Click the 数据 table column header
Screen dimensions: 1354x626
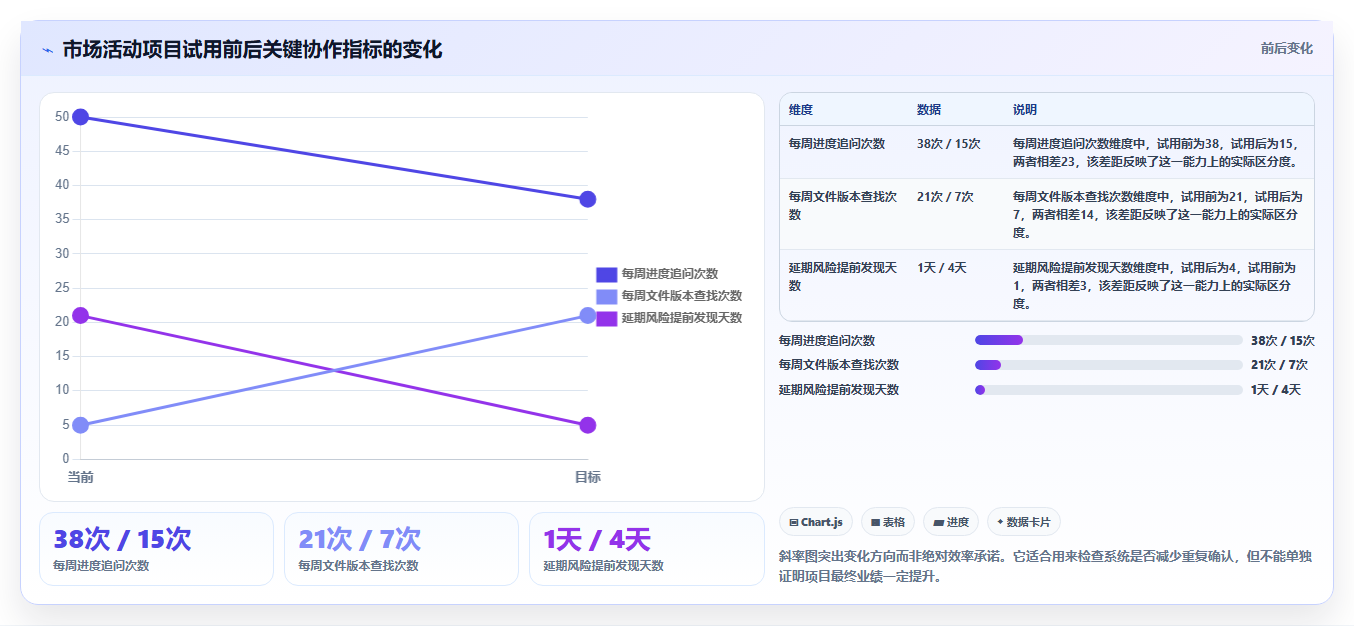[x=929, y=109]
